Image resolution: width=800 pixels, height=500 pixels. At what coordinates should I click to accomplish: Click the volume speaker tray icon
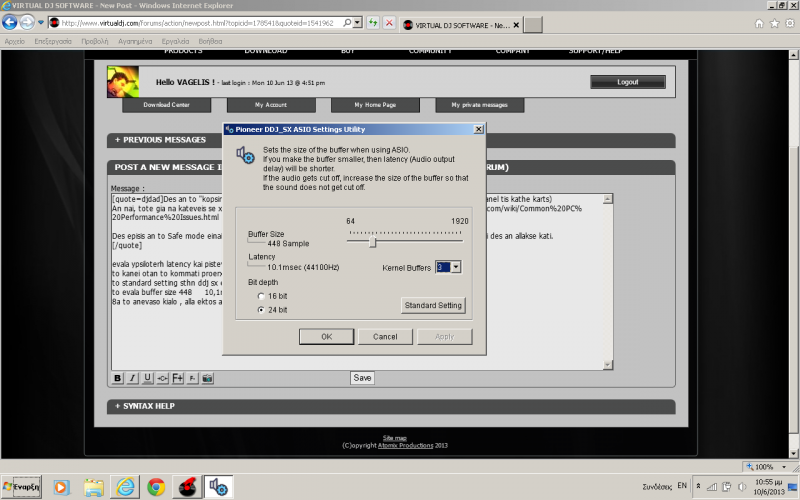point(742,487)
